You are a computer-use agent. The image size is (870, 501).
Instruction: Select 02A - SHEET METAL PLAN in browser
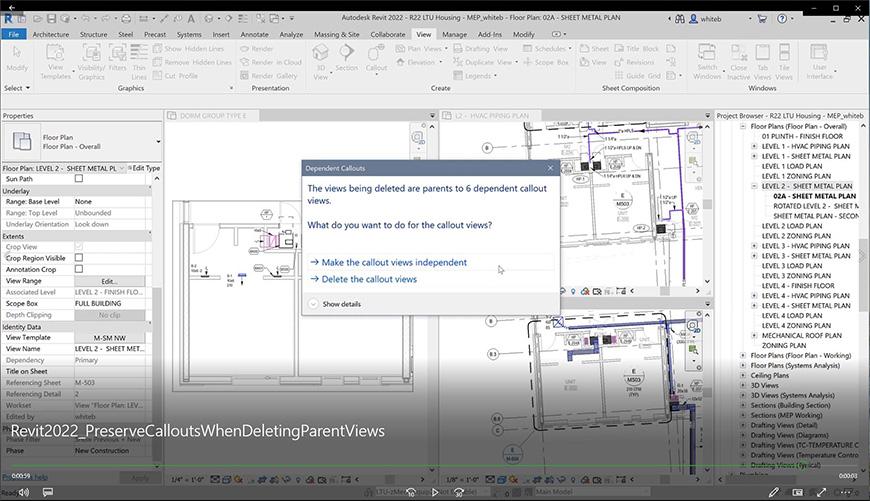point(815,196)
